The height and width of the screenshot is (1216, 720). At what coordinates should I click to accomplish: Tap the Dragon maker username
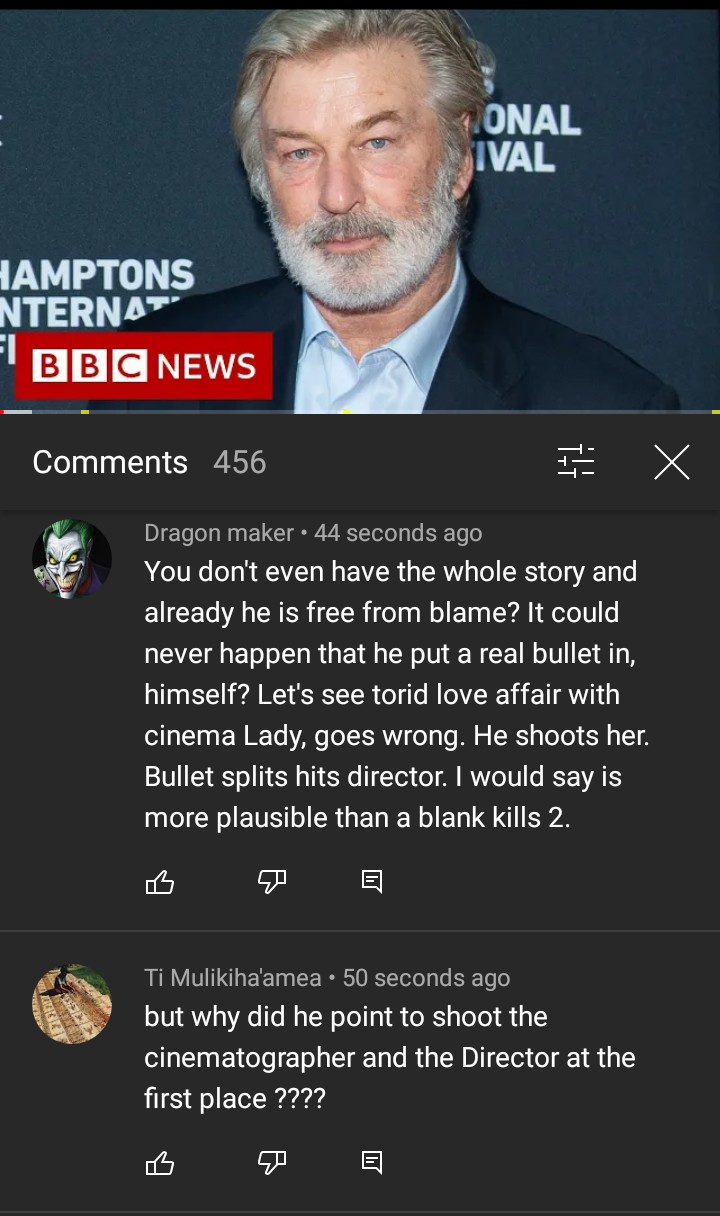[219, 533]
